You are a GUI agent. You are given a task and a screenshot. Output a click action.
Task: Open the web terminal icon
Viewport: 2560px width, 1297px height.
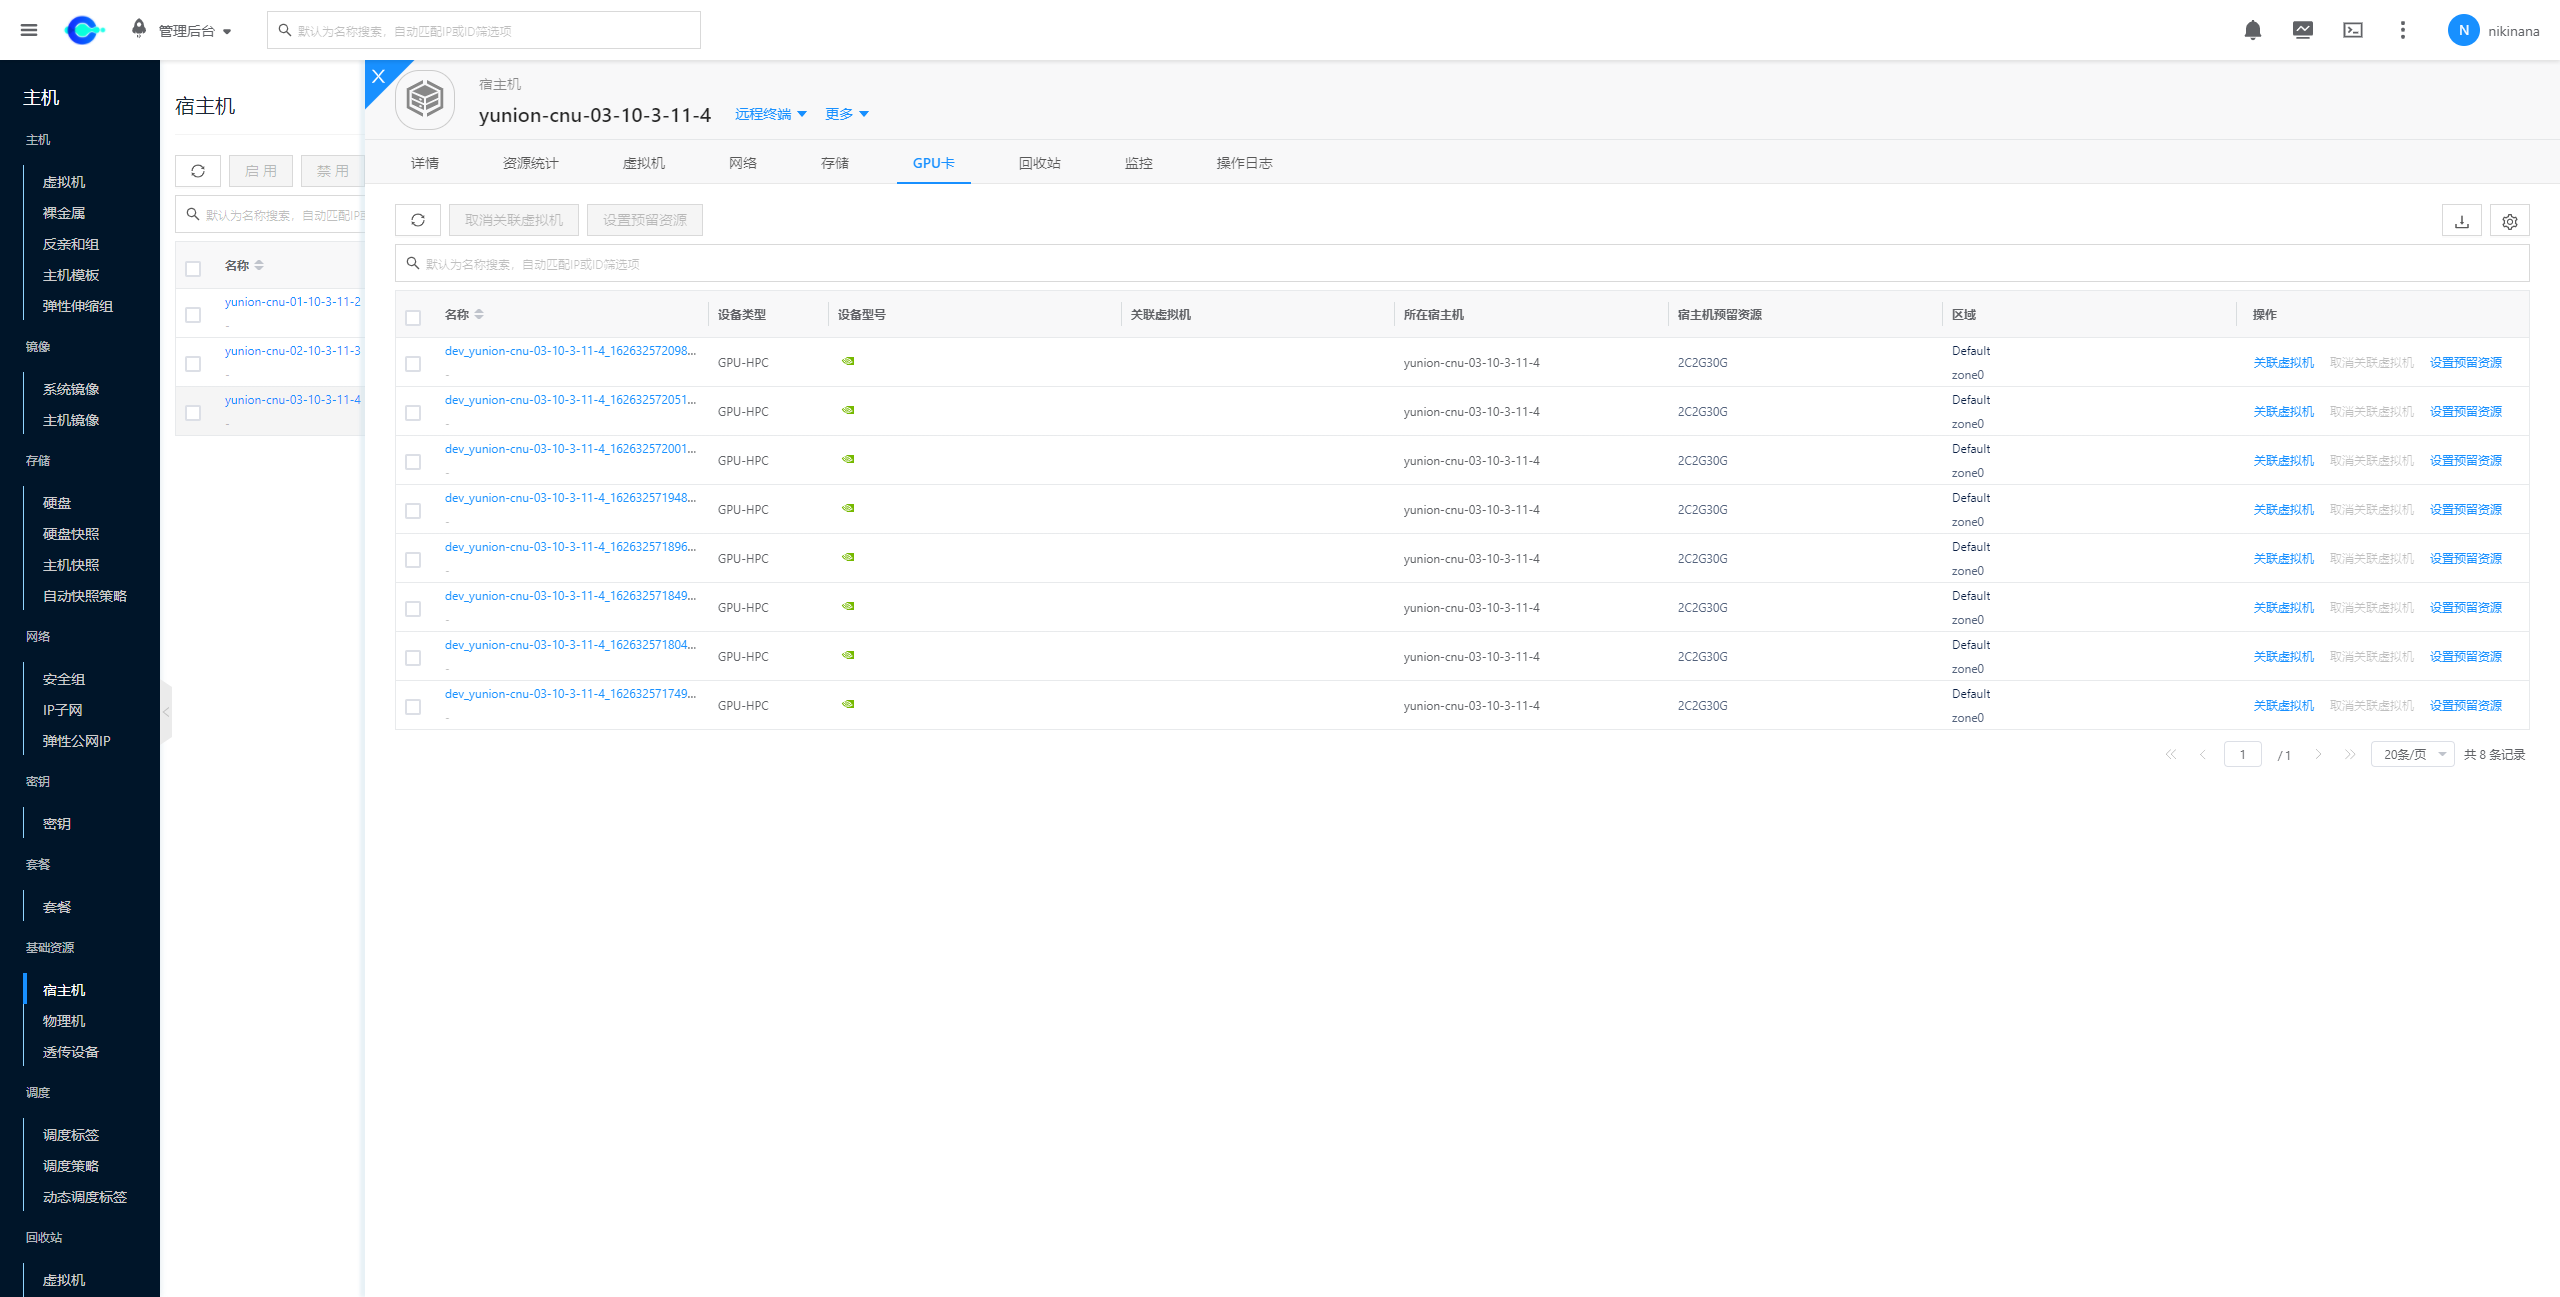(x=2353, y=30)
